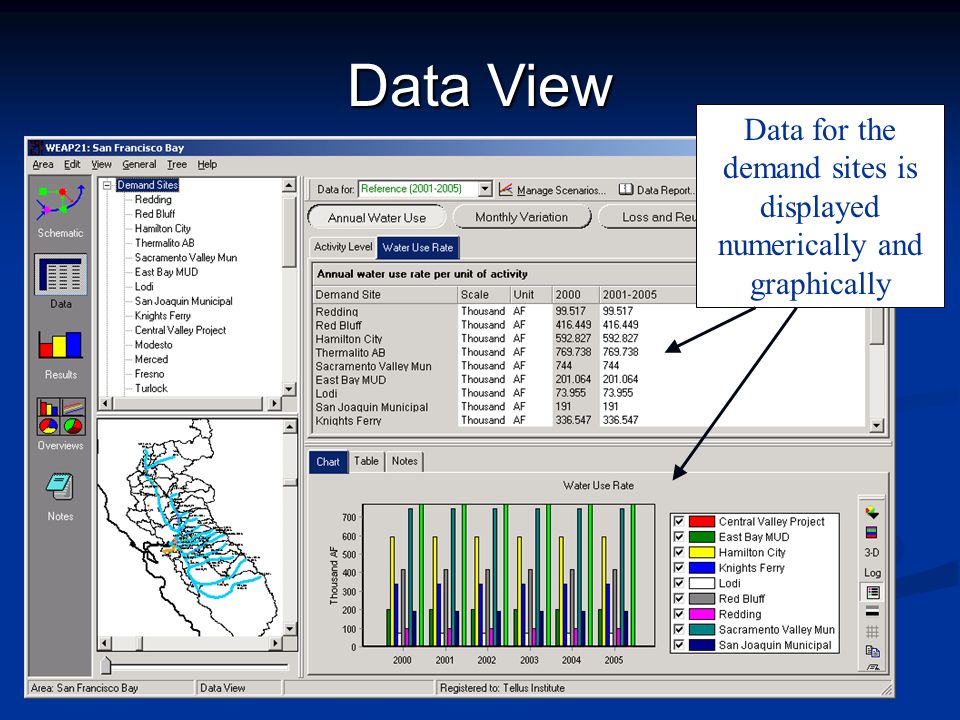Toggle 3-D chart display

pos(872,552)
